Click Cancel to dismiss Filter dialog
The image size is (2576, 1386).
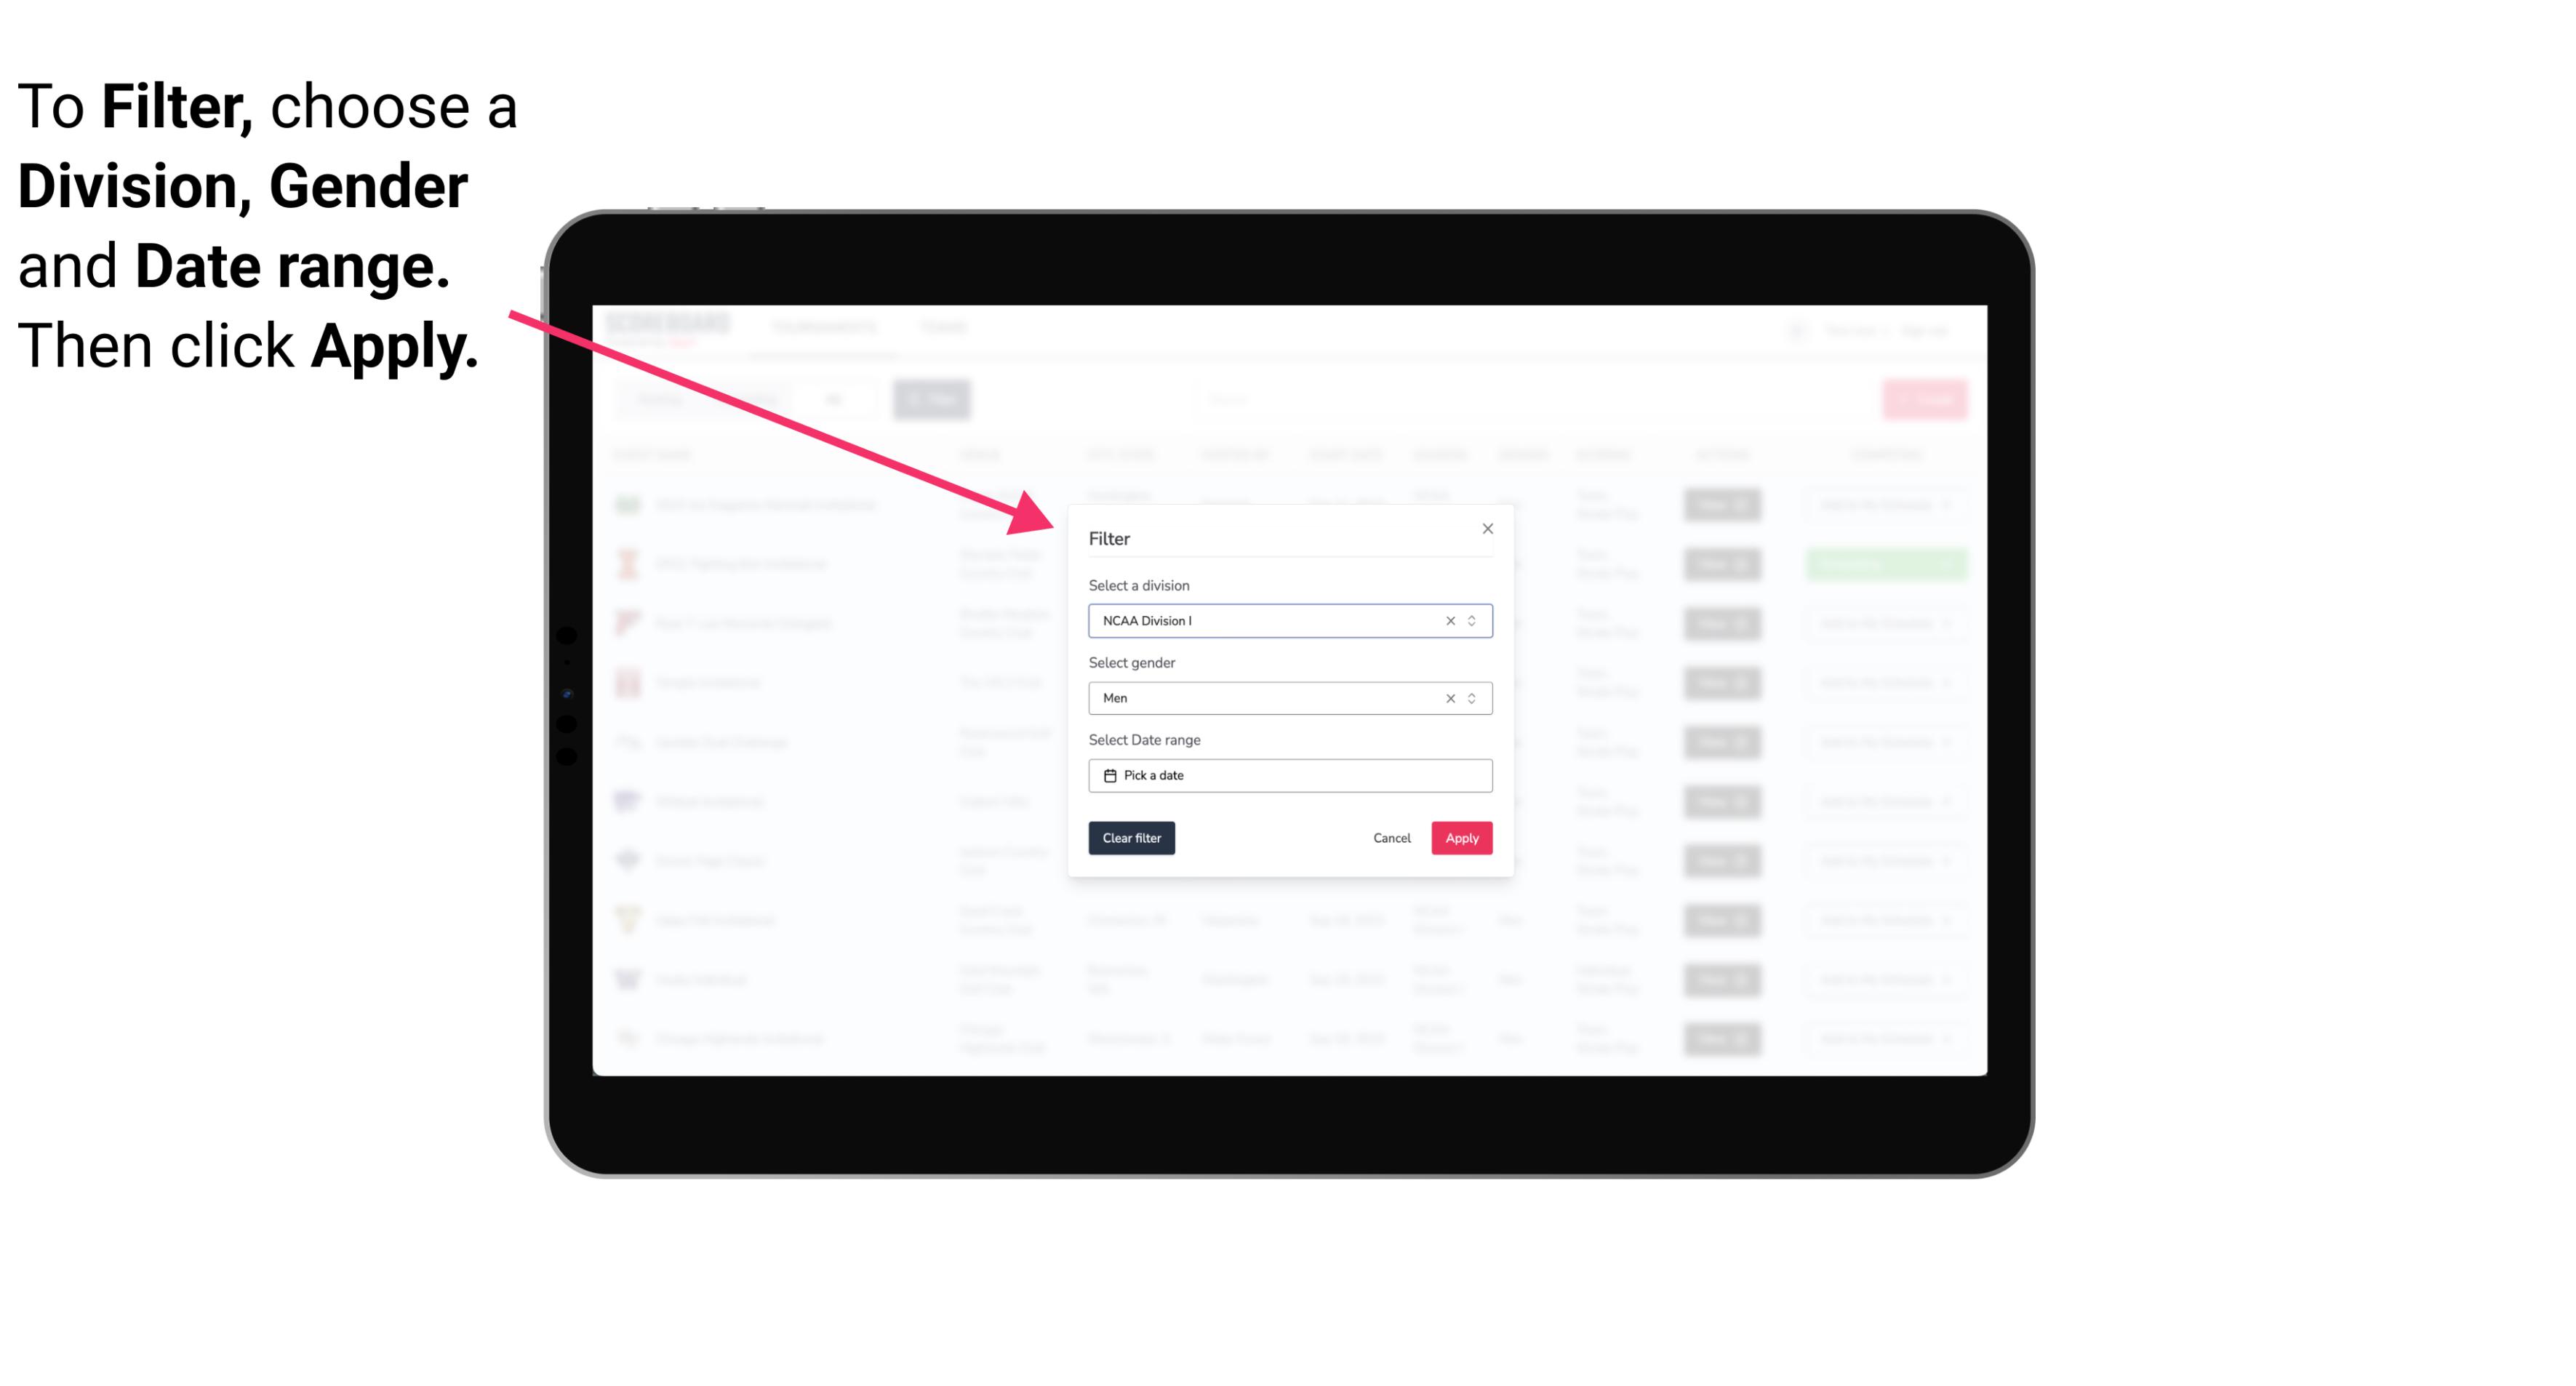[1393, 838]
